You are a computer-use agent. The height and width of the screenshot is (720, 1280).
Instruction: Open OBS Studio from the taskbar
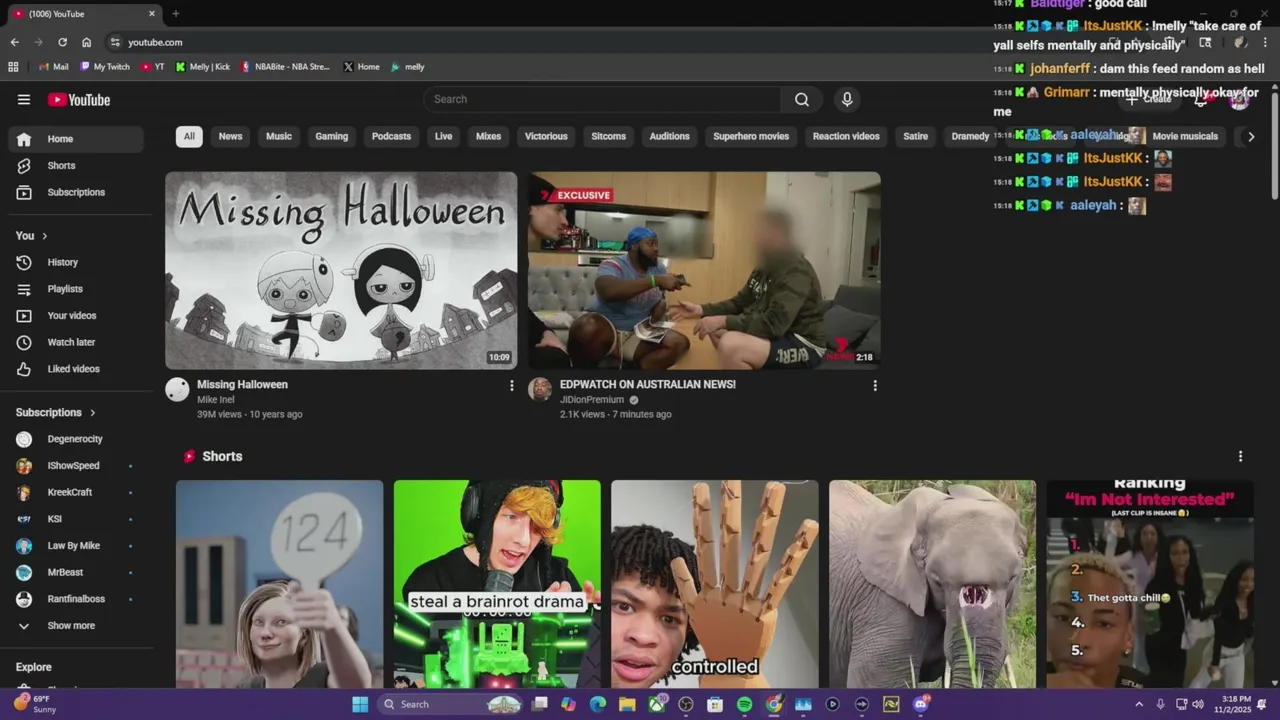686,704
